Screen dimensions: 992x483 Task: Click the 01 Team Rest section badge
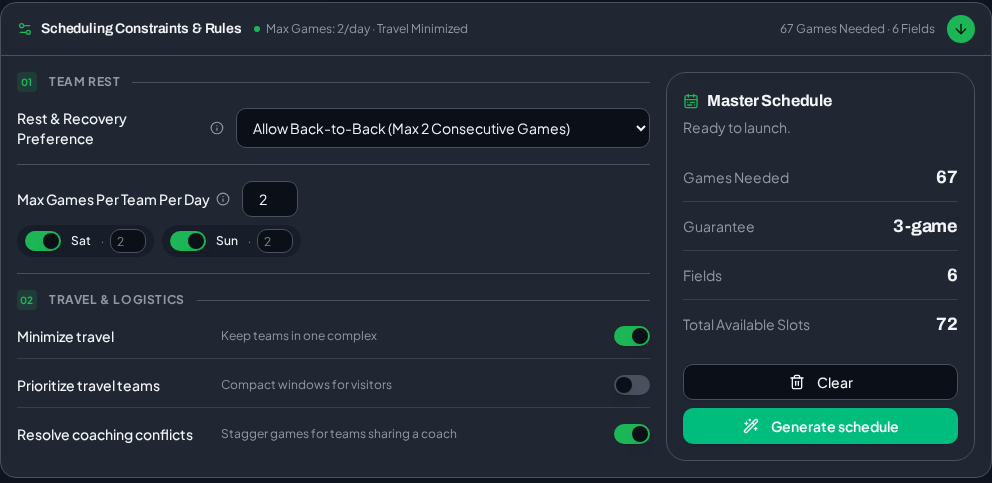click(27, 82)
